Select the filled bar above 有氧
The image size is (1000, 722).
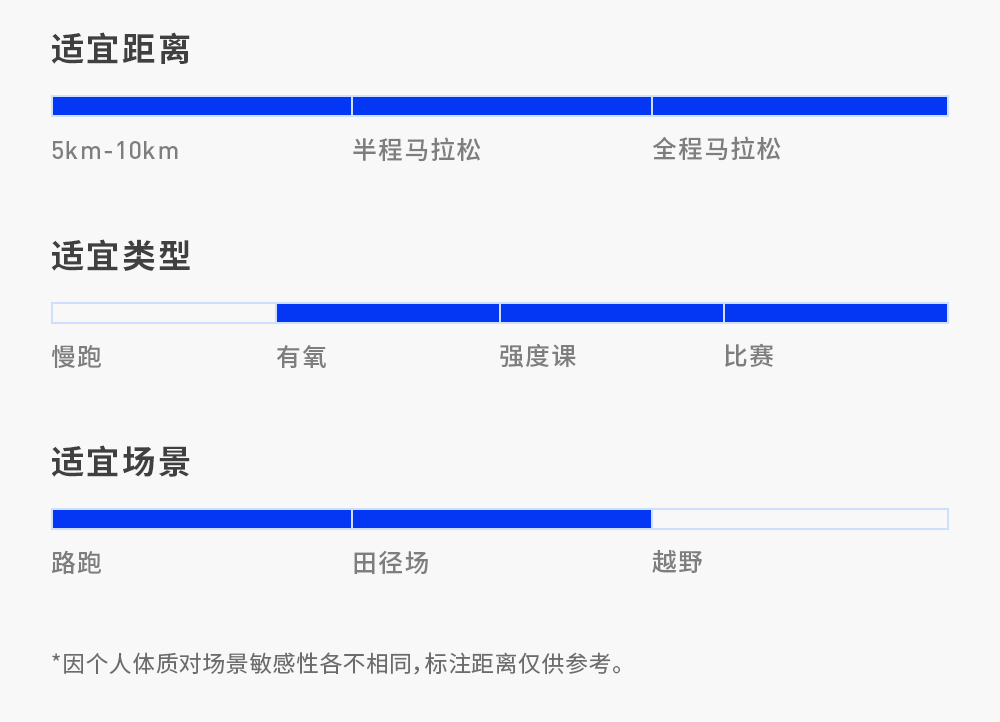pyautogui.click(x=388, y=313)
